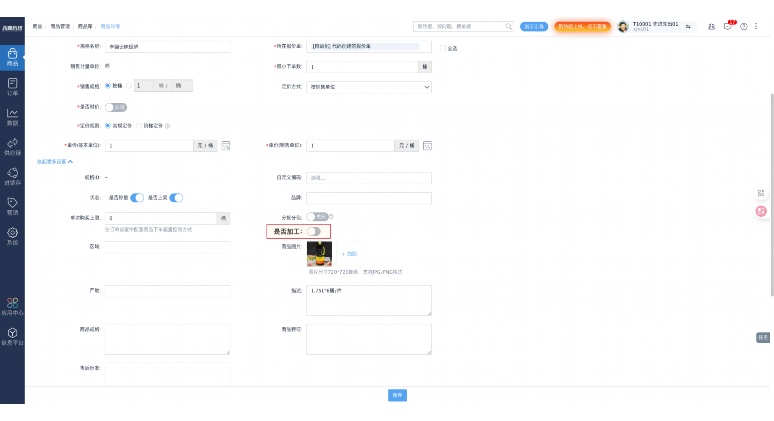Click the user avatar picture in header
This screenshot has width=774, height=421.
pos(623,27)
